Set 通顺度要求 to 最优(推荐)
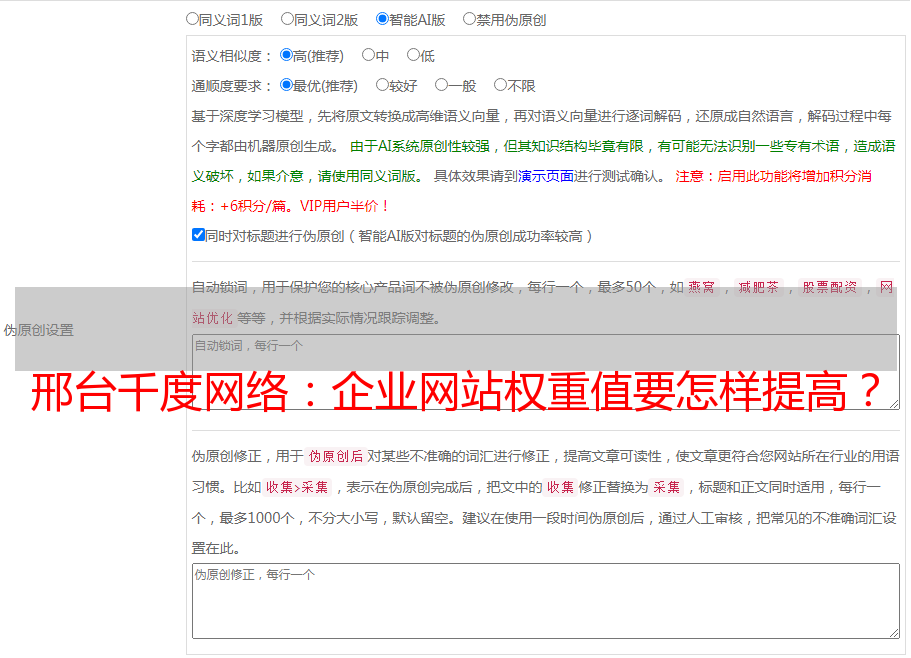The image size is (911, 658). click(287, 85)
